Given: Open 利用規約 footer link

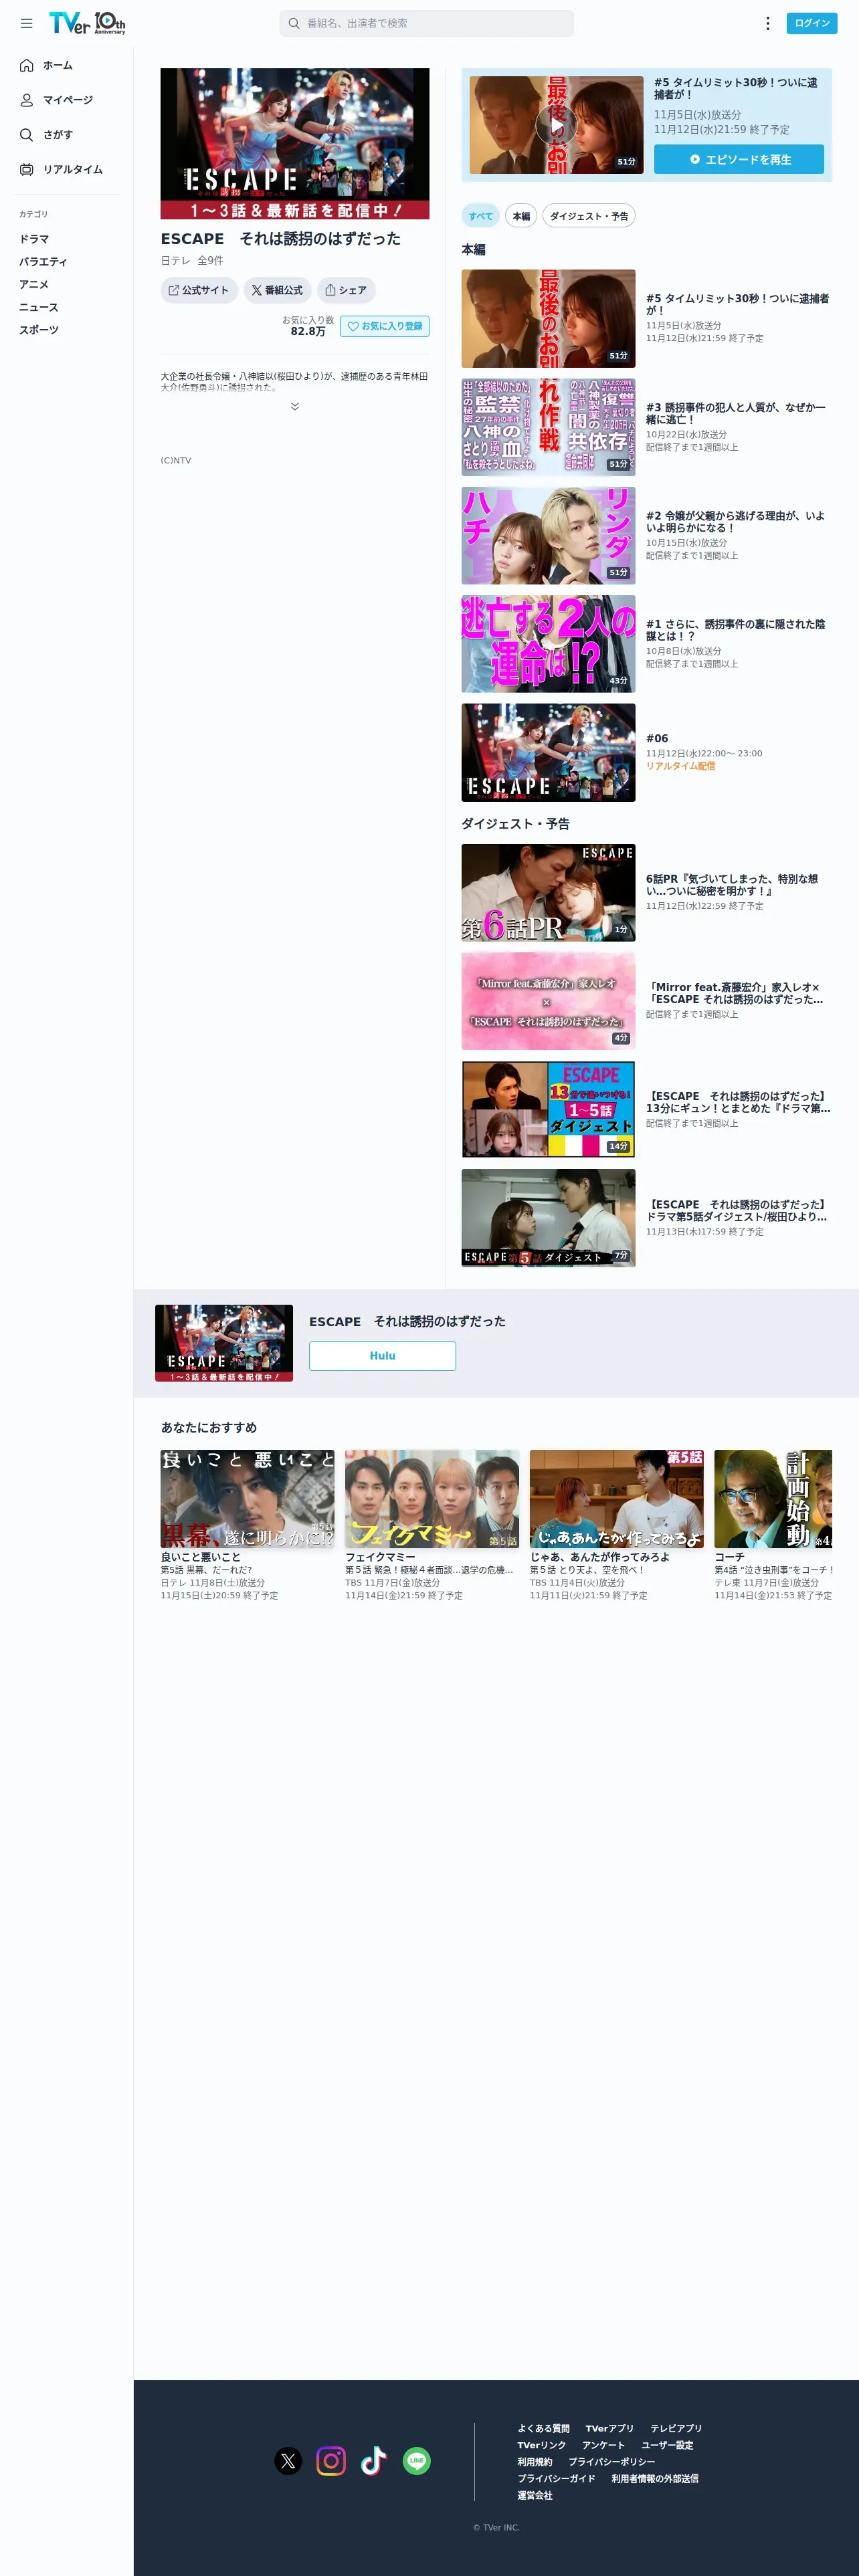Looking at the screenshot, I should 534,2462.
